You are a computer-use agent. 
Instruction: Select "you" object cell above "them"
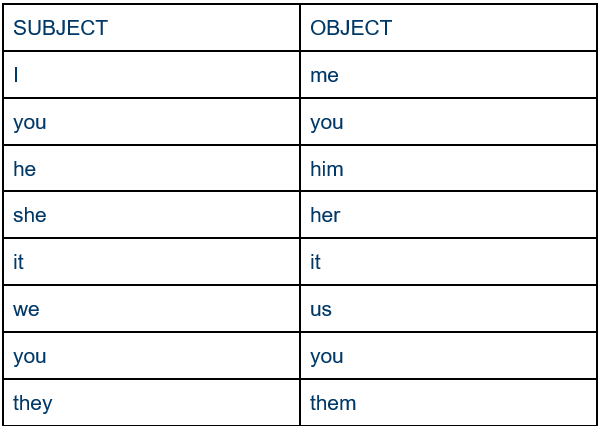[x=448, y=356]
